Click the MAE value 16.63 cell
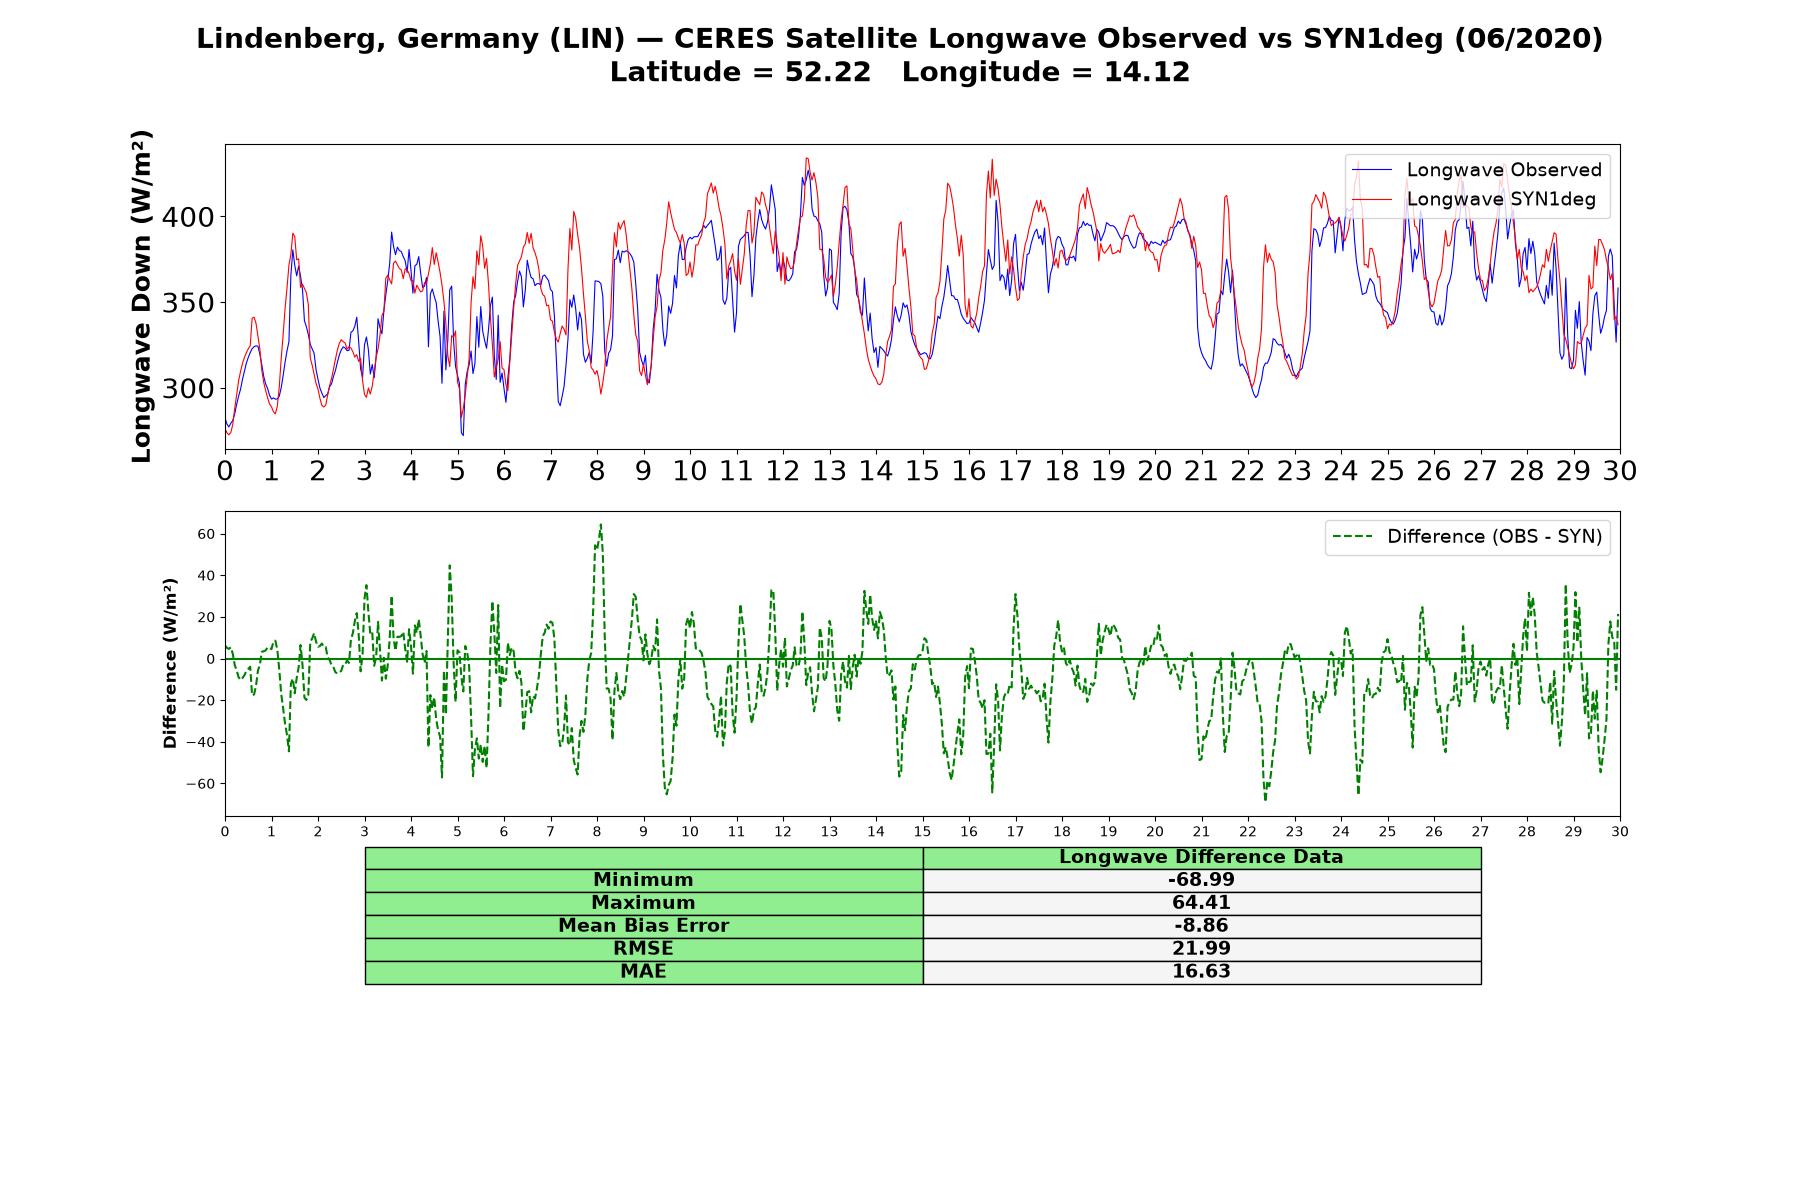Screen dimensions: 1800x1200 click(x=1201, y=972)
